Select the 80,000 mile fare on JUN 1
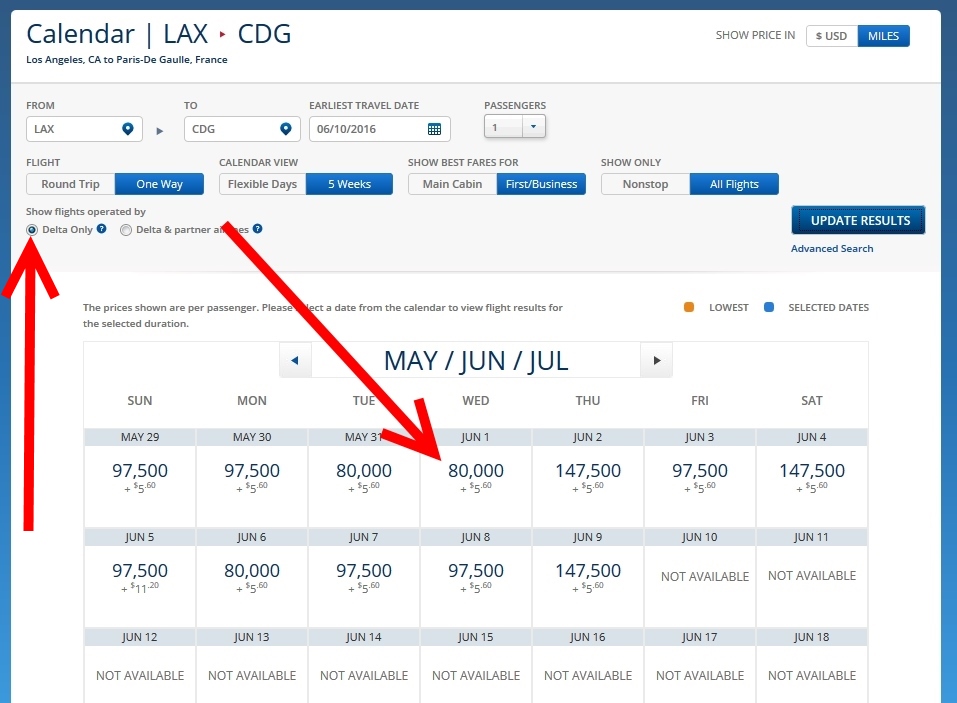 [x=475, y=471]
